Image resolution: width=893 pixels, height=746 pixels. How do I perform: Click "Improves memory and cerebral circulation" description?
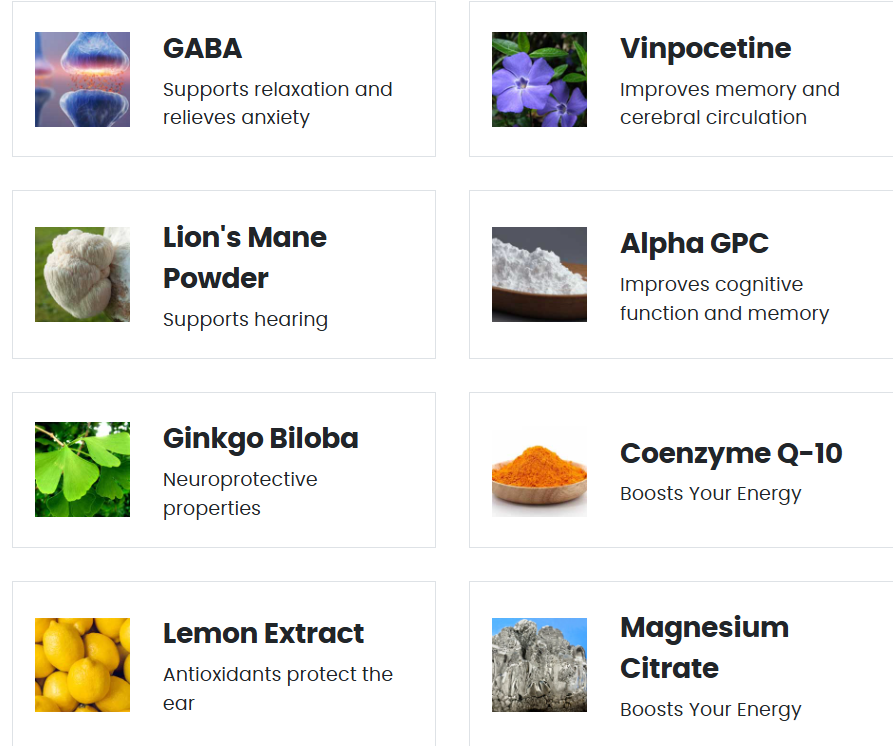[729, 103]
